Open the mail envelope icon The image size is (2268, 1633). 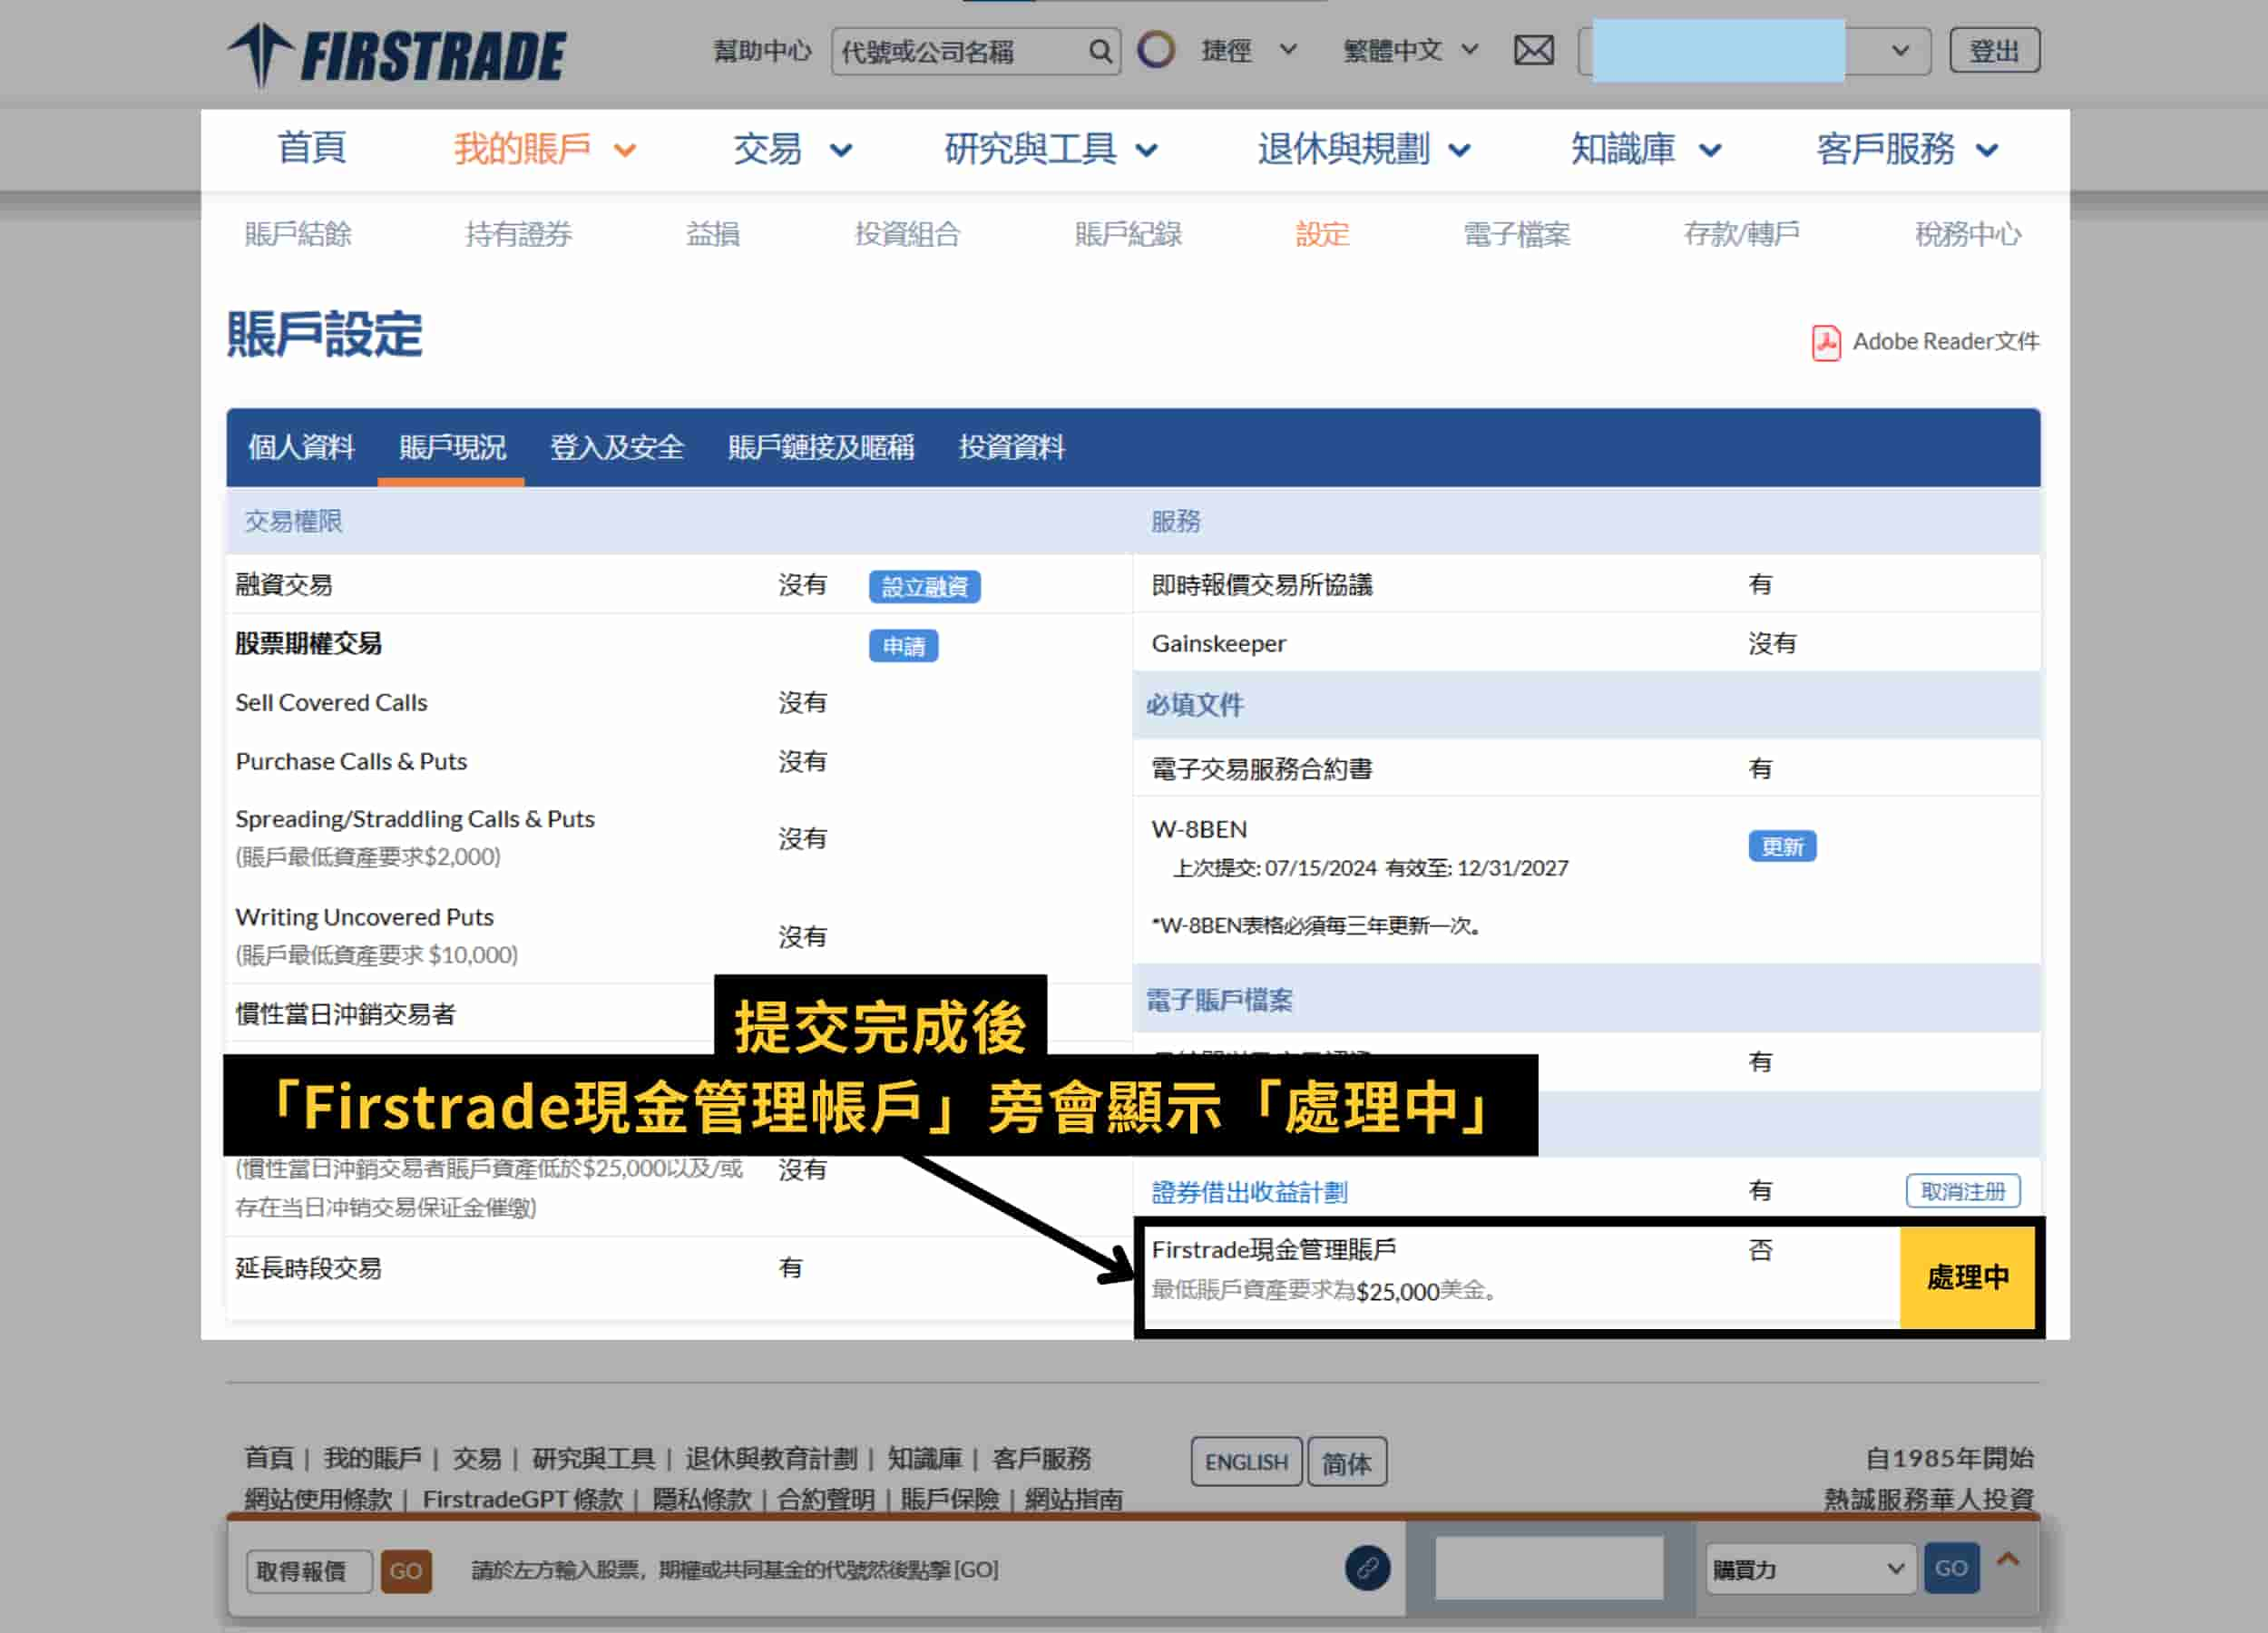[x=1533, y=50]
